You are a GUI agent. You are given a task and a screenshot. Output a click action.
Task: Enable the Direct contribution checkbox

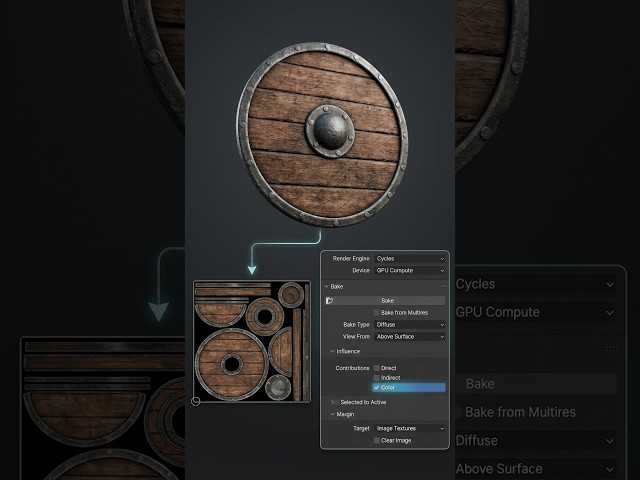tap(377, 368)
